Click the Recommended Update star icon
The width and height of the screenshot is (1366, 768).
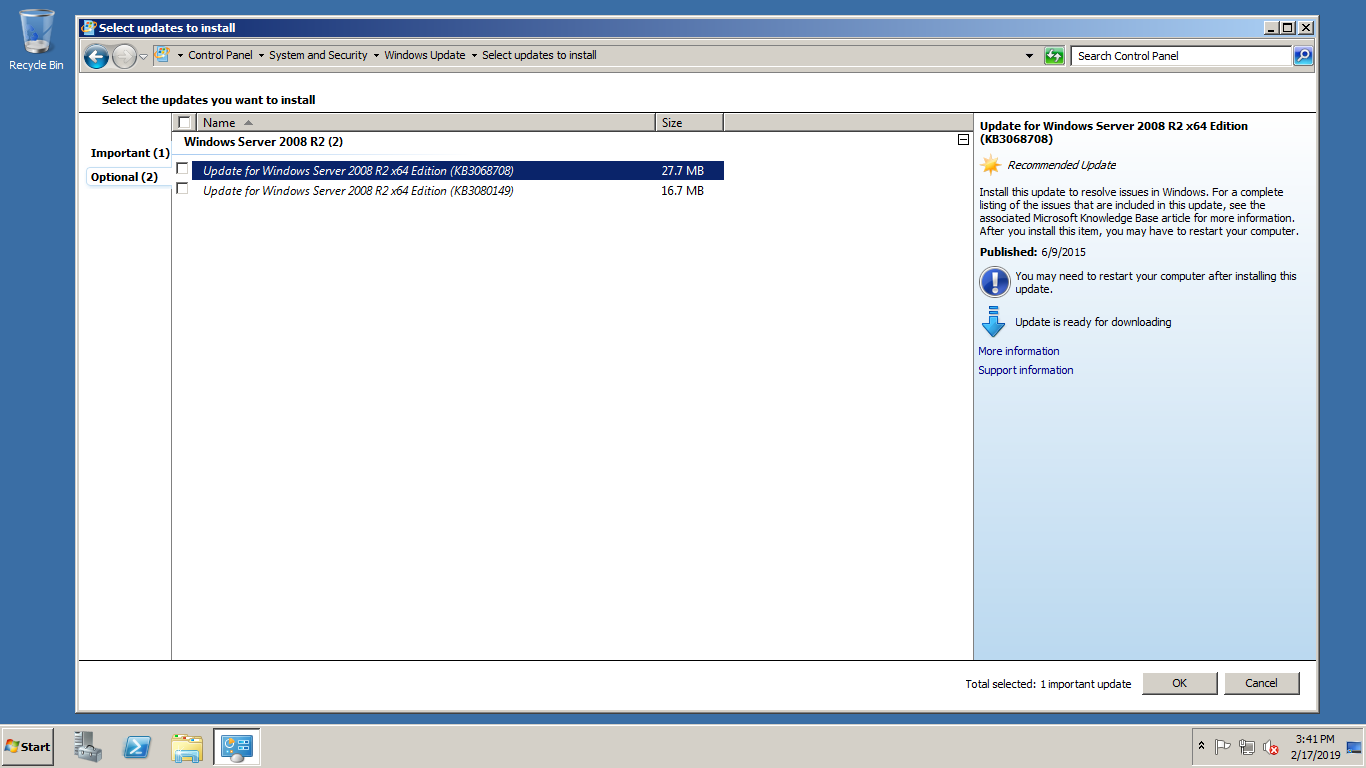click(x=991, y=165)
